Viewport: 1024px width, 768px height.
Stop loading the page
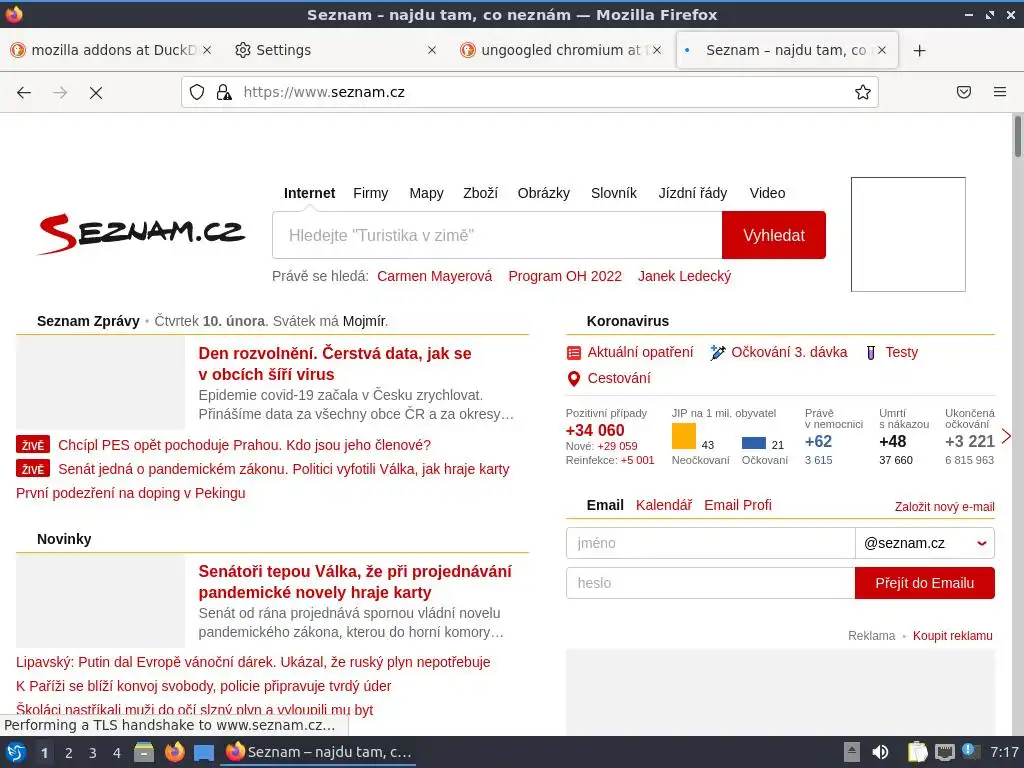[x=96, y=93]
